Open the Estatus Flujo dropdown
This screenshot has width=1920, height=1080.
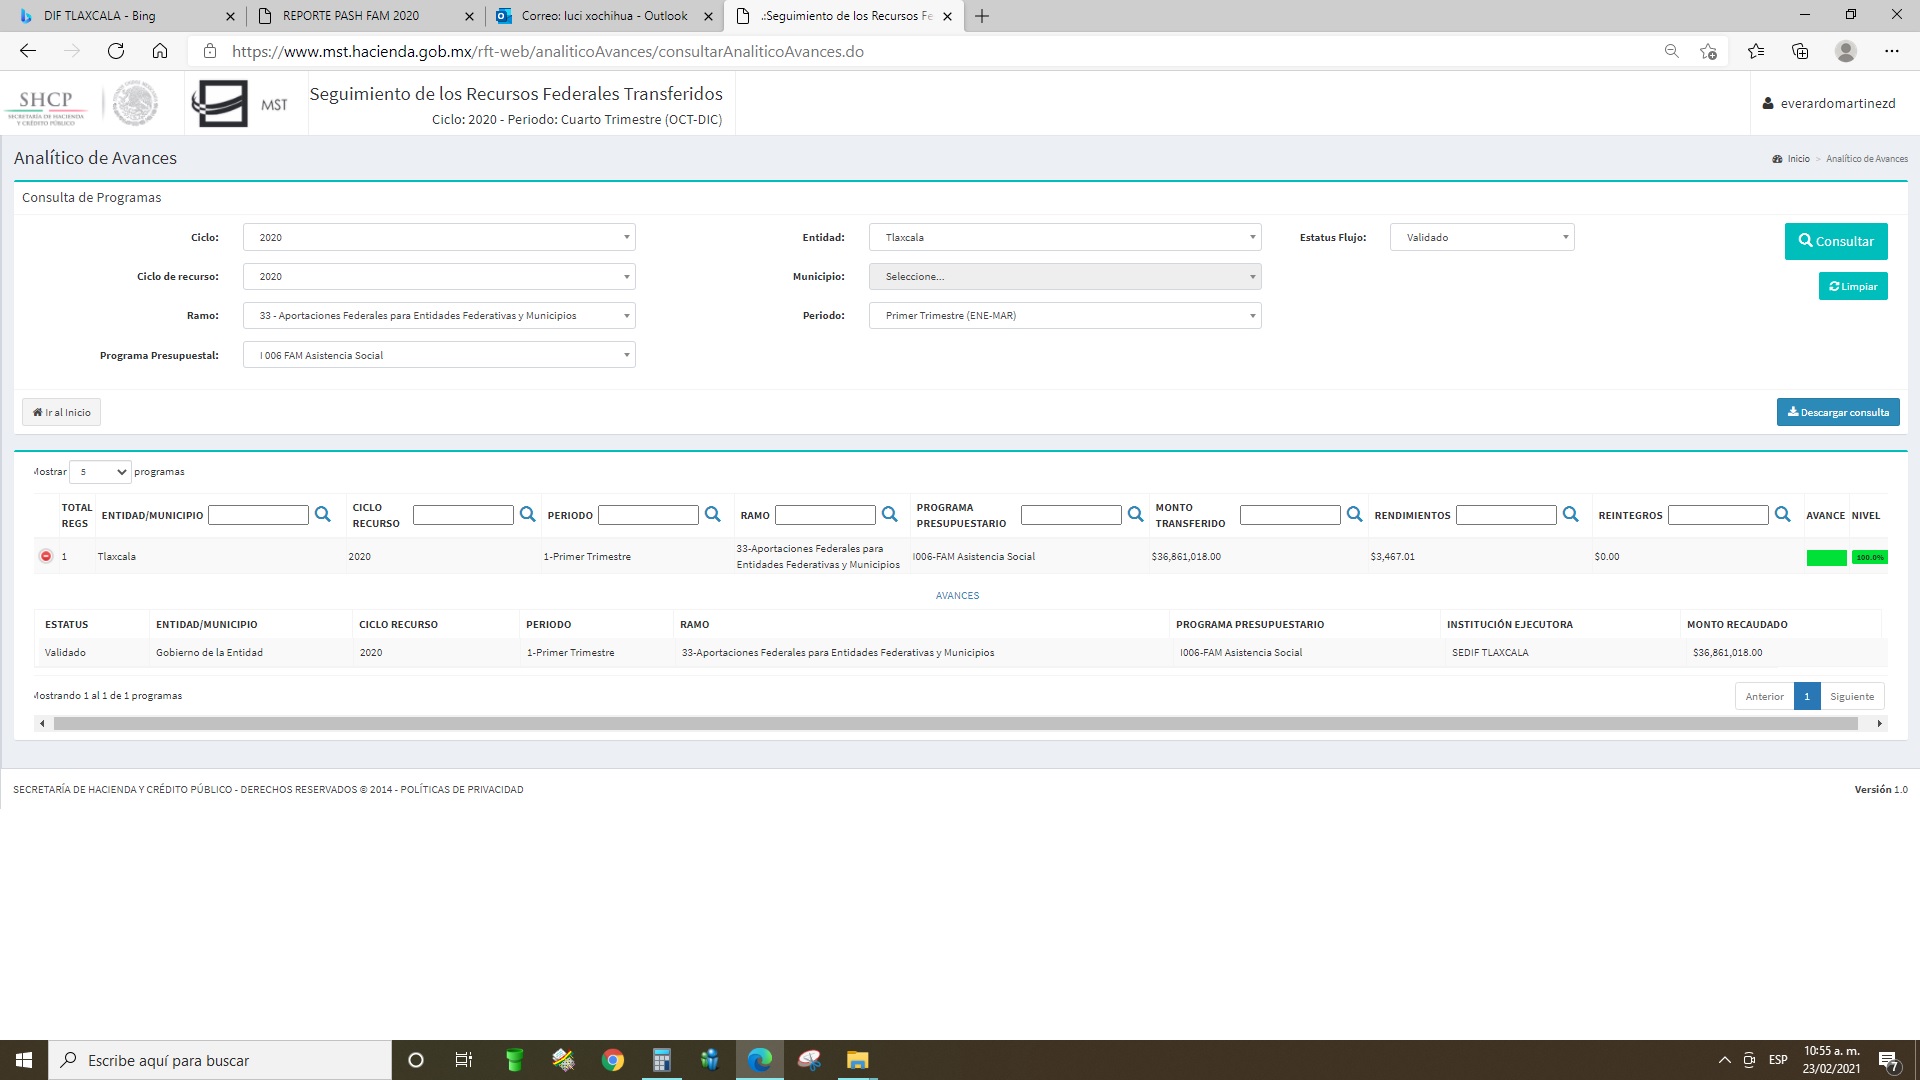pos(1481,237)
